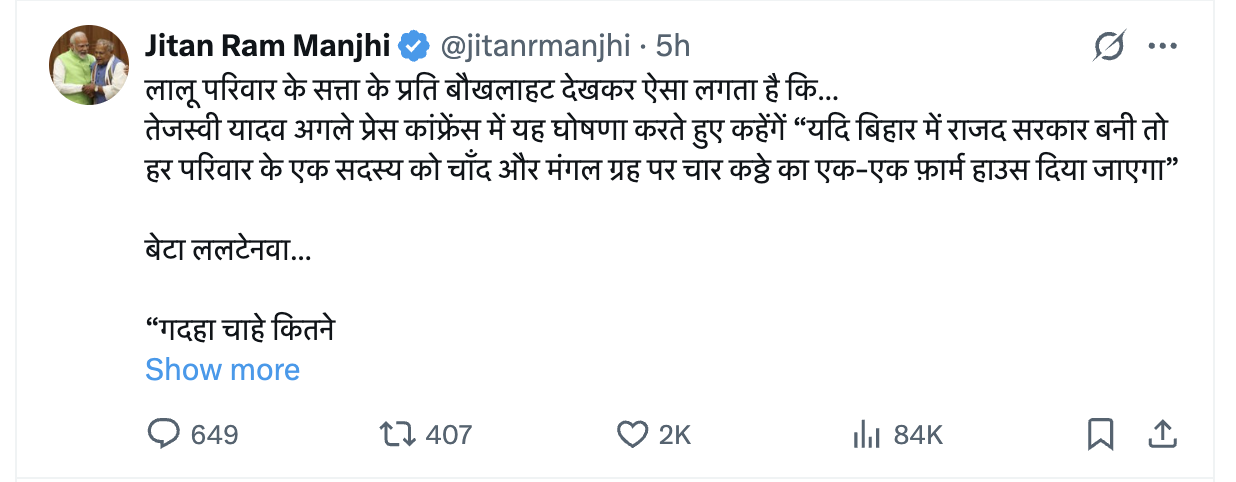Open the three-dot more options menu
This screenshot has width=1236, height=482.
1162,46
